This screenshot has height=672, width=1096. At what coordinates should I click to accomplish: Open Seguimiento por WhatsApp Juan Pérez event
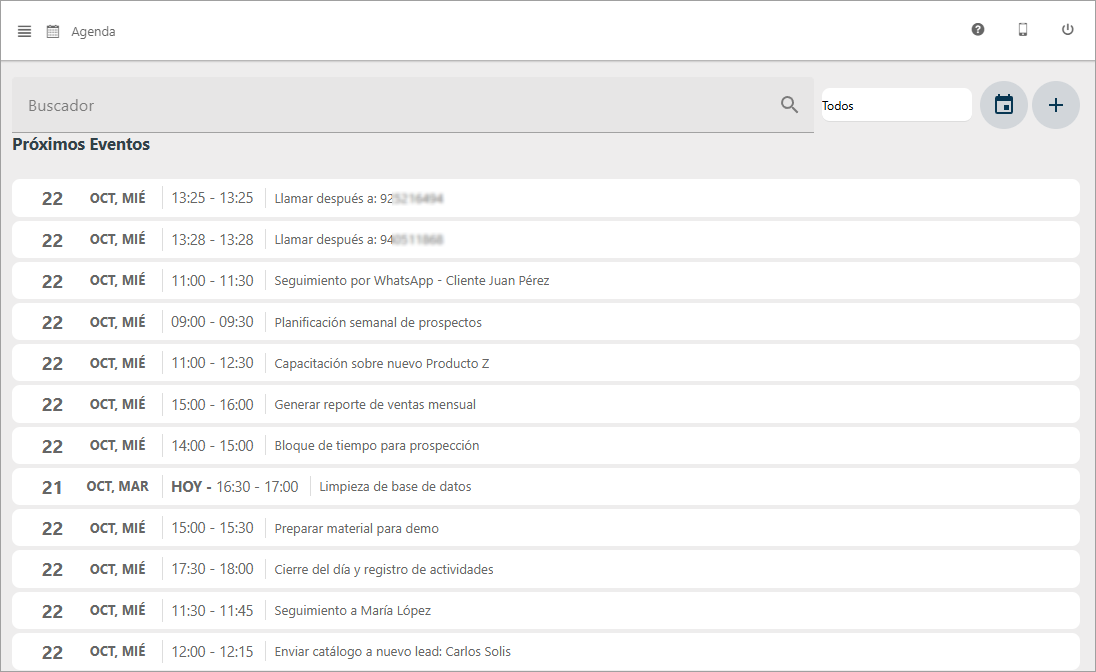(411, 281)
